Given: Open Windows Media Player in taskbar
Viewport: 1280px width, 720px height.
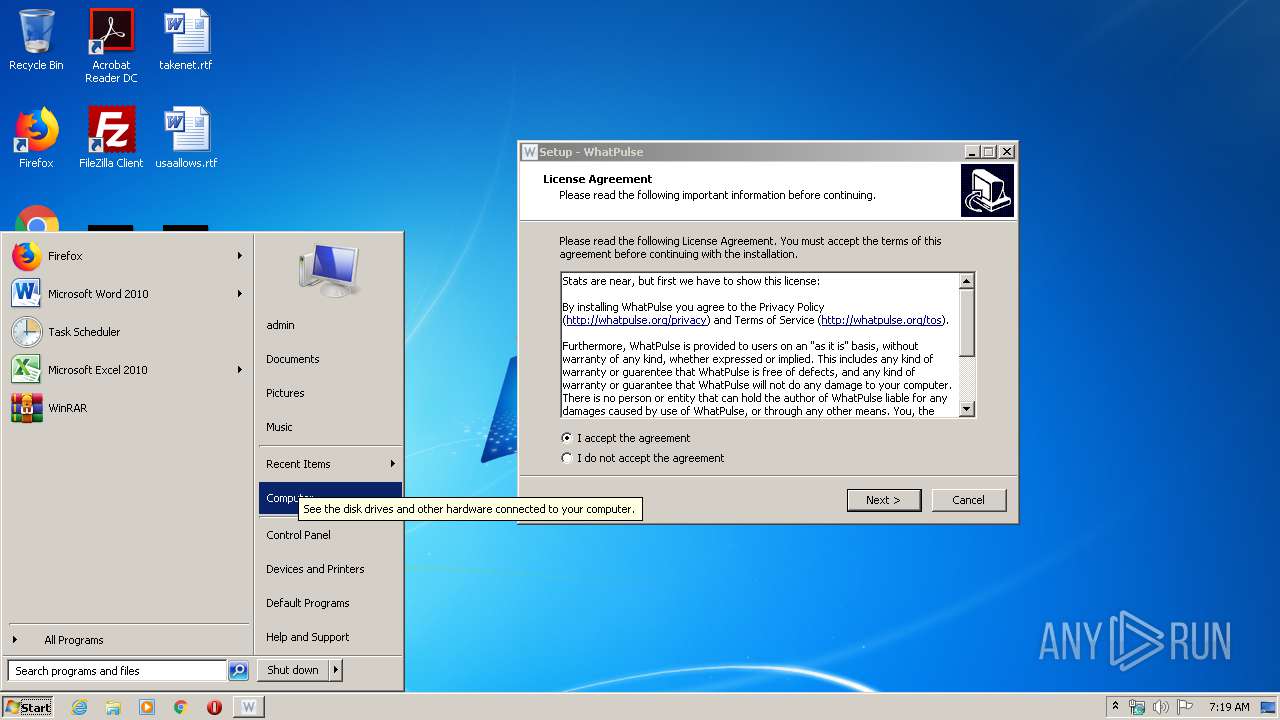Looking at the screenshot, I should tap(147, 707).
